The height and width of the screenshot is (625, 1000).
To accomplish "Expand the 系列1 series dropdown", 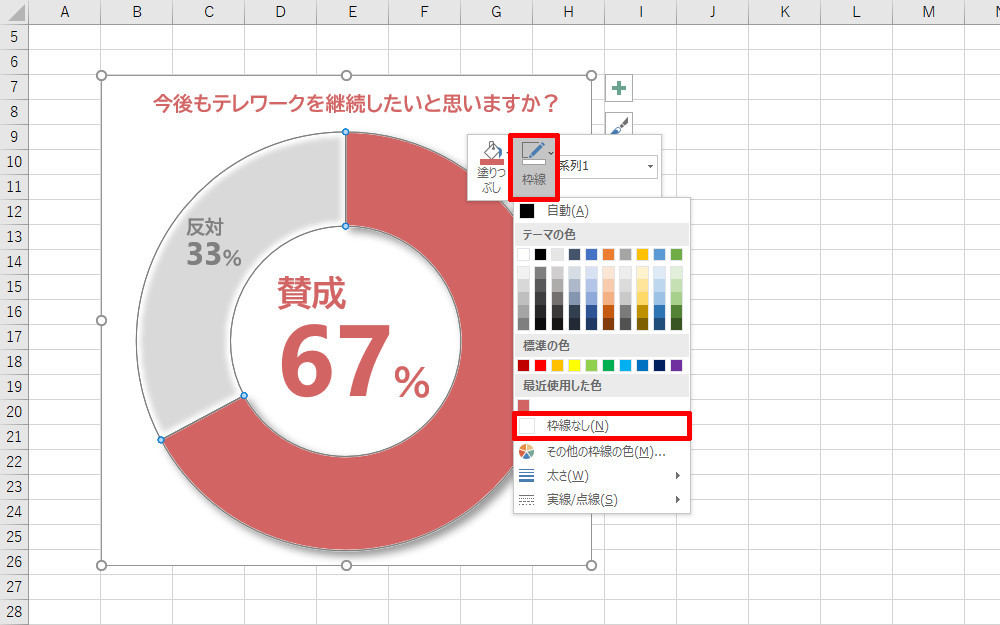I will (x=650, y=166).
